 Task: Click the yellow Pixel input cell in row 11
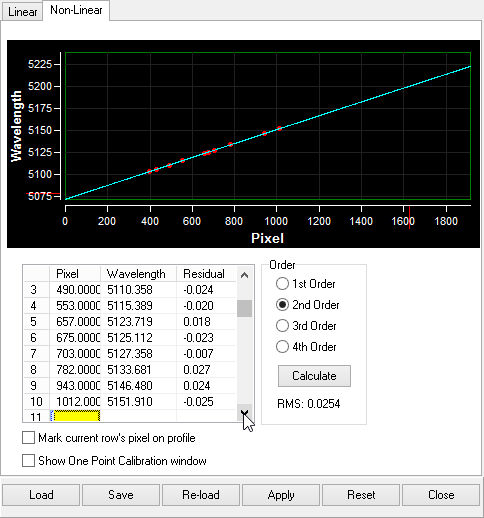click(77, 416)
